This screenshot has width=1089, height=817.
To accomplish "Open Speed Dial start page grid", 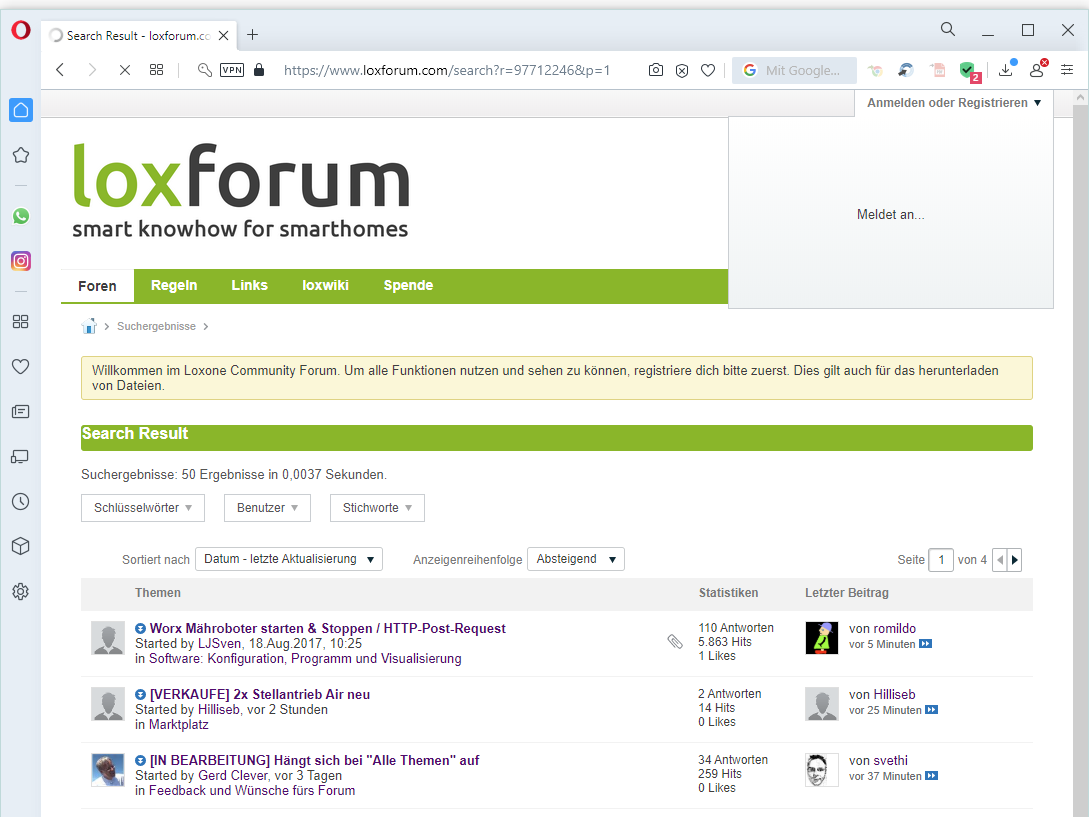I will [x=156, y=69].
